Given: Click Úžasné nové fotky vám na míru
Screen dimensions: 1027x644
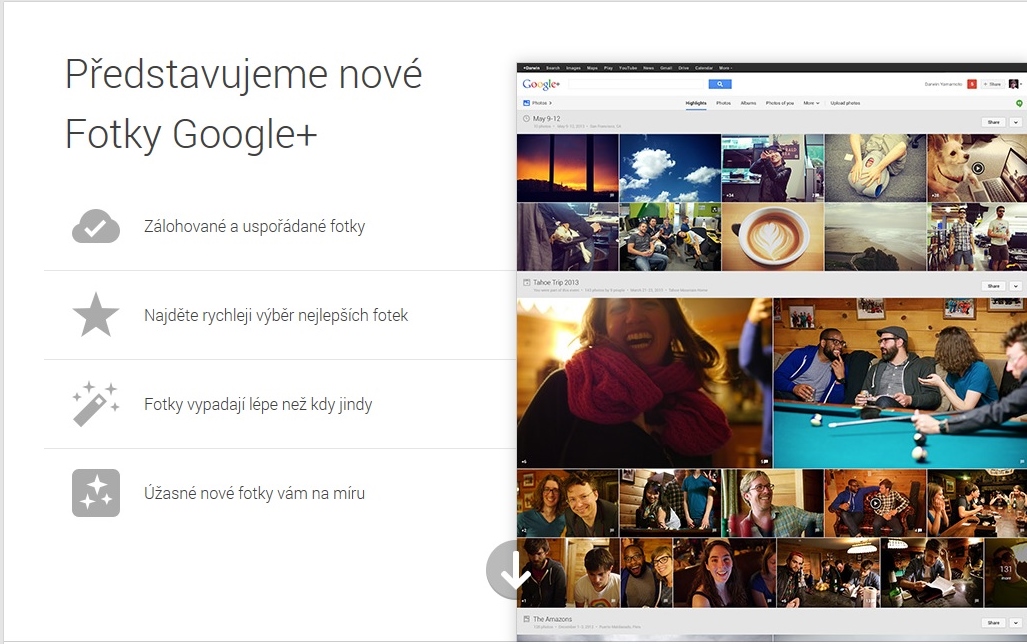Looking at the screenshot, I should coord(254,493).
